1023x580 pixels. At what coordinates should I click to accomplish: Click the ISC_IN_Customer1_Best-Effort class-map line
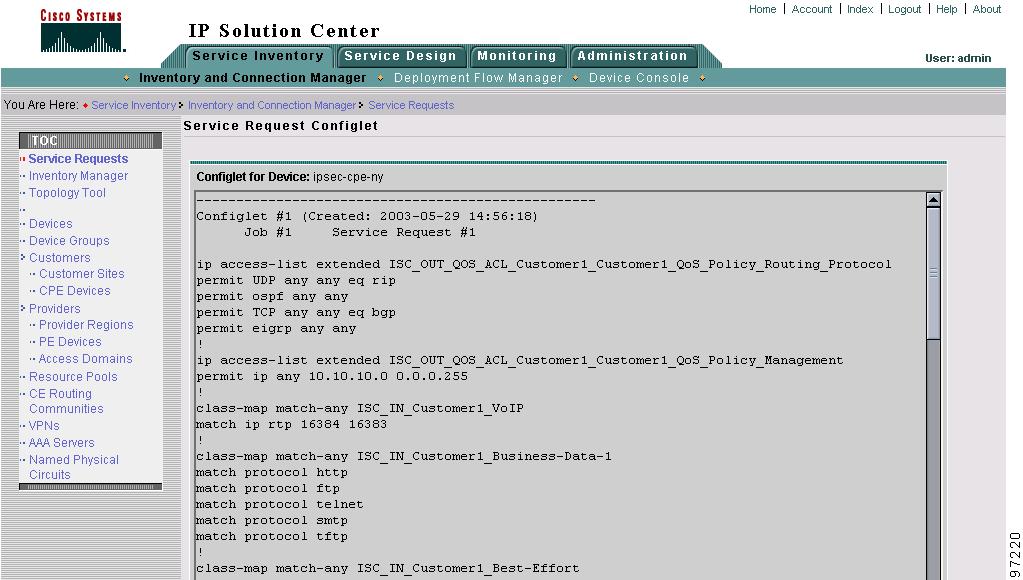(x=388, y=568)
